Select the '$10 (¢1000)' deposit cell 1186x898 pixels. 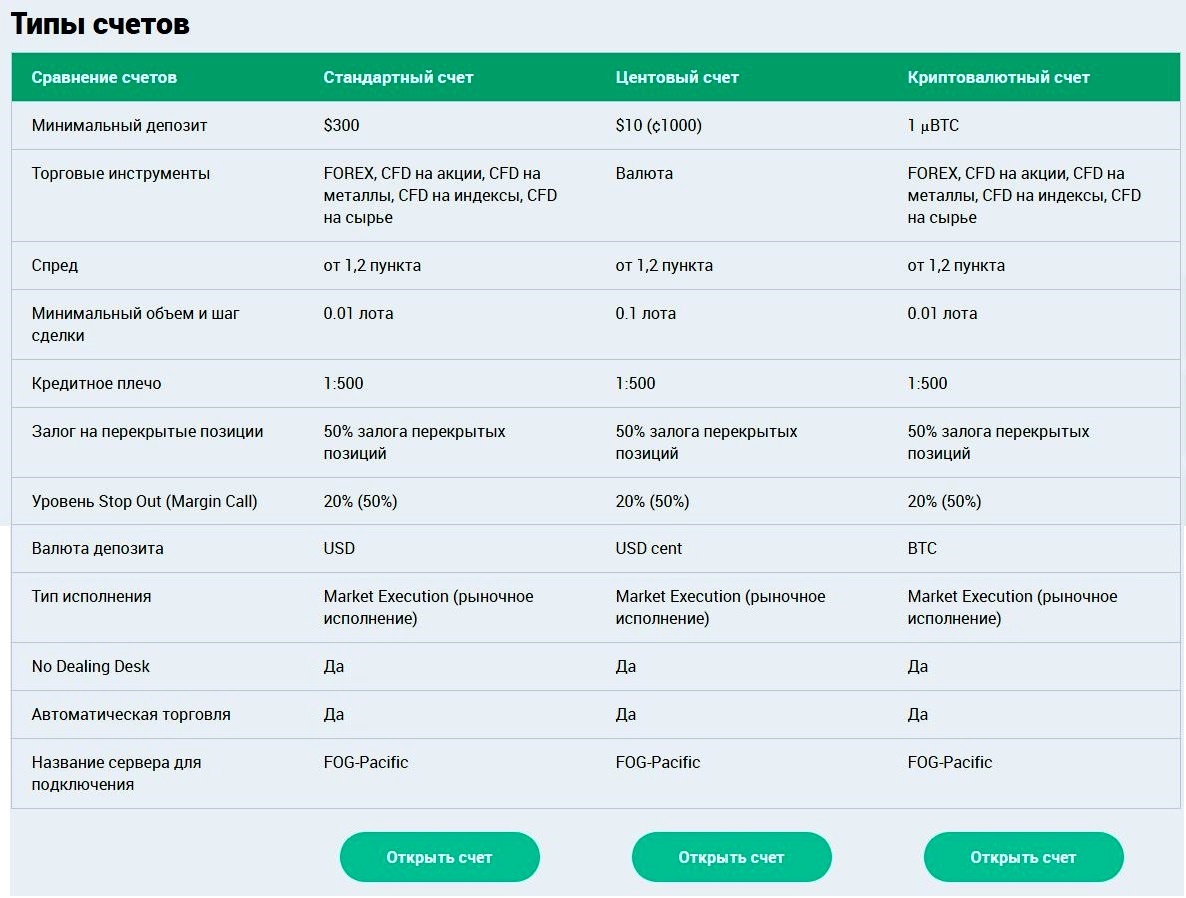point(659,126)
